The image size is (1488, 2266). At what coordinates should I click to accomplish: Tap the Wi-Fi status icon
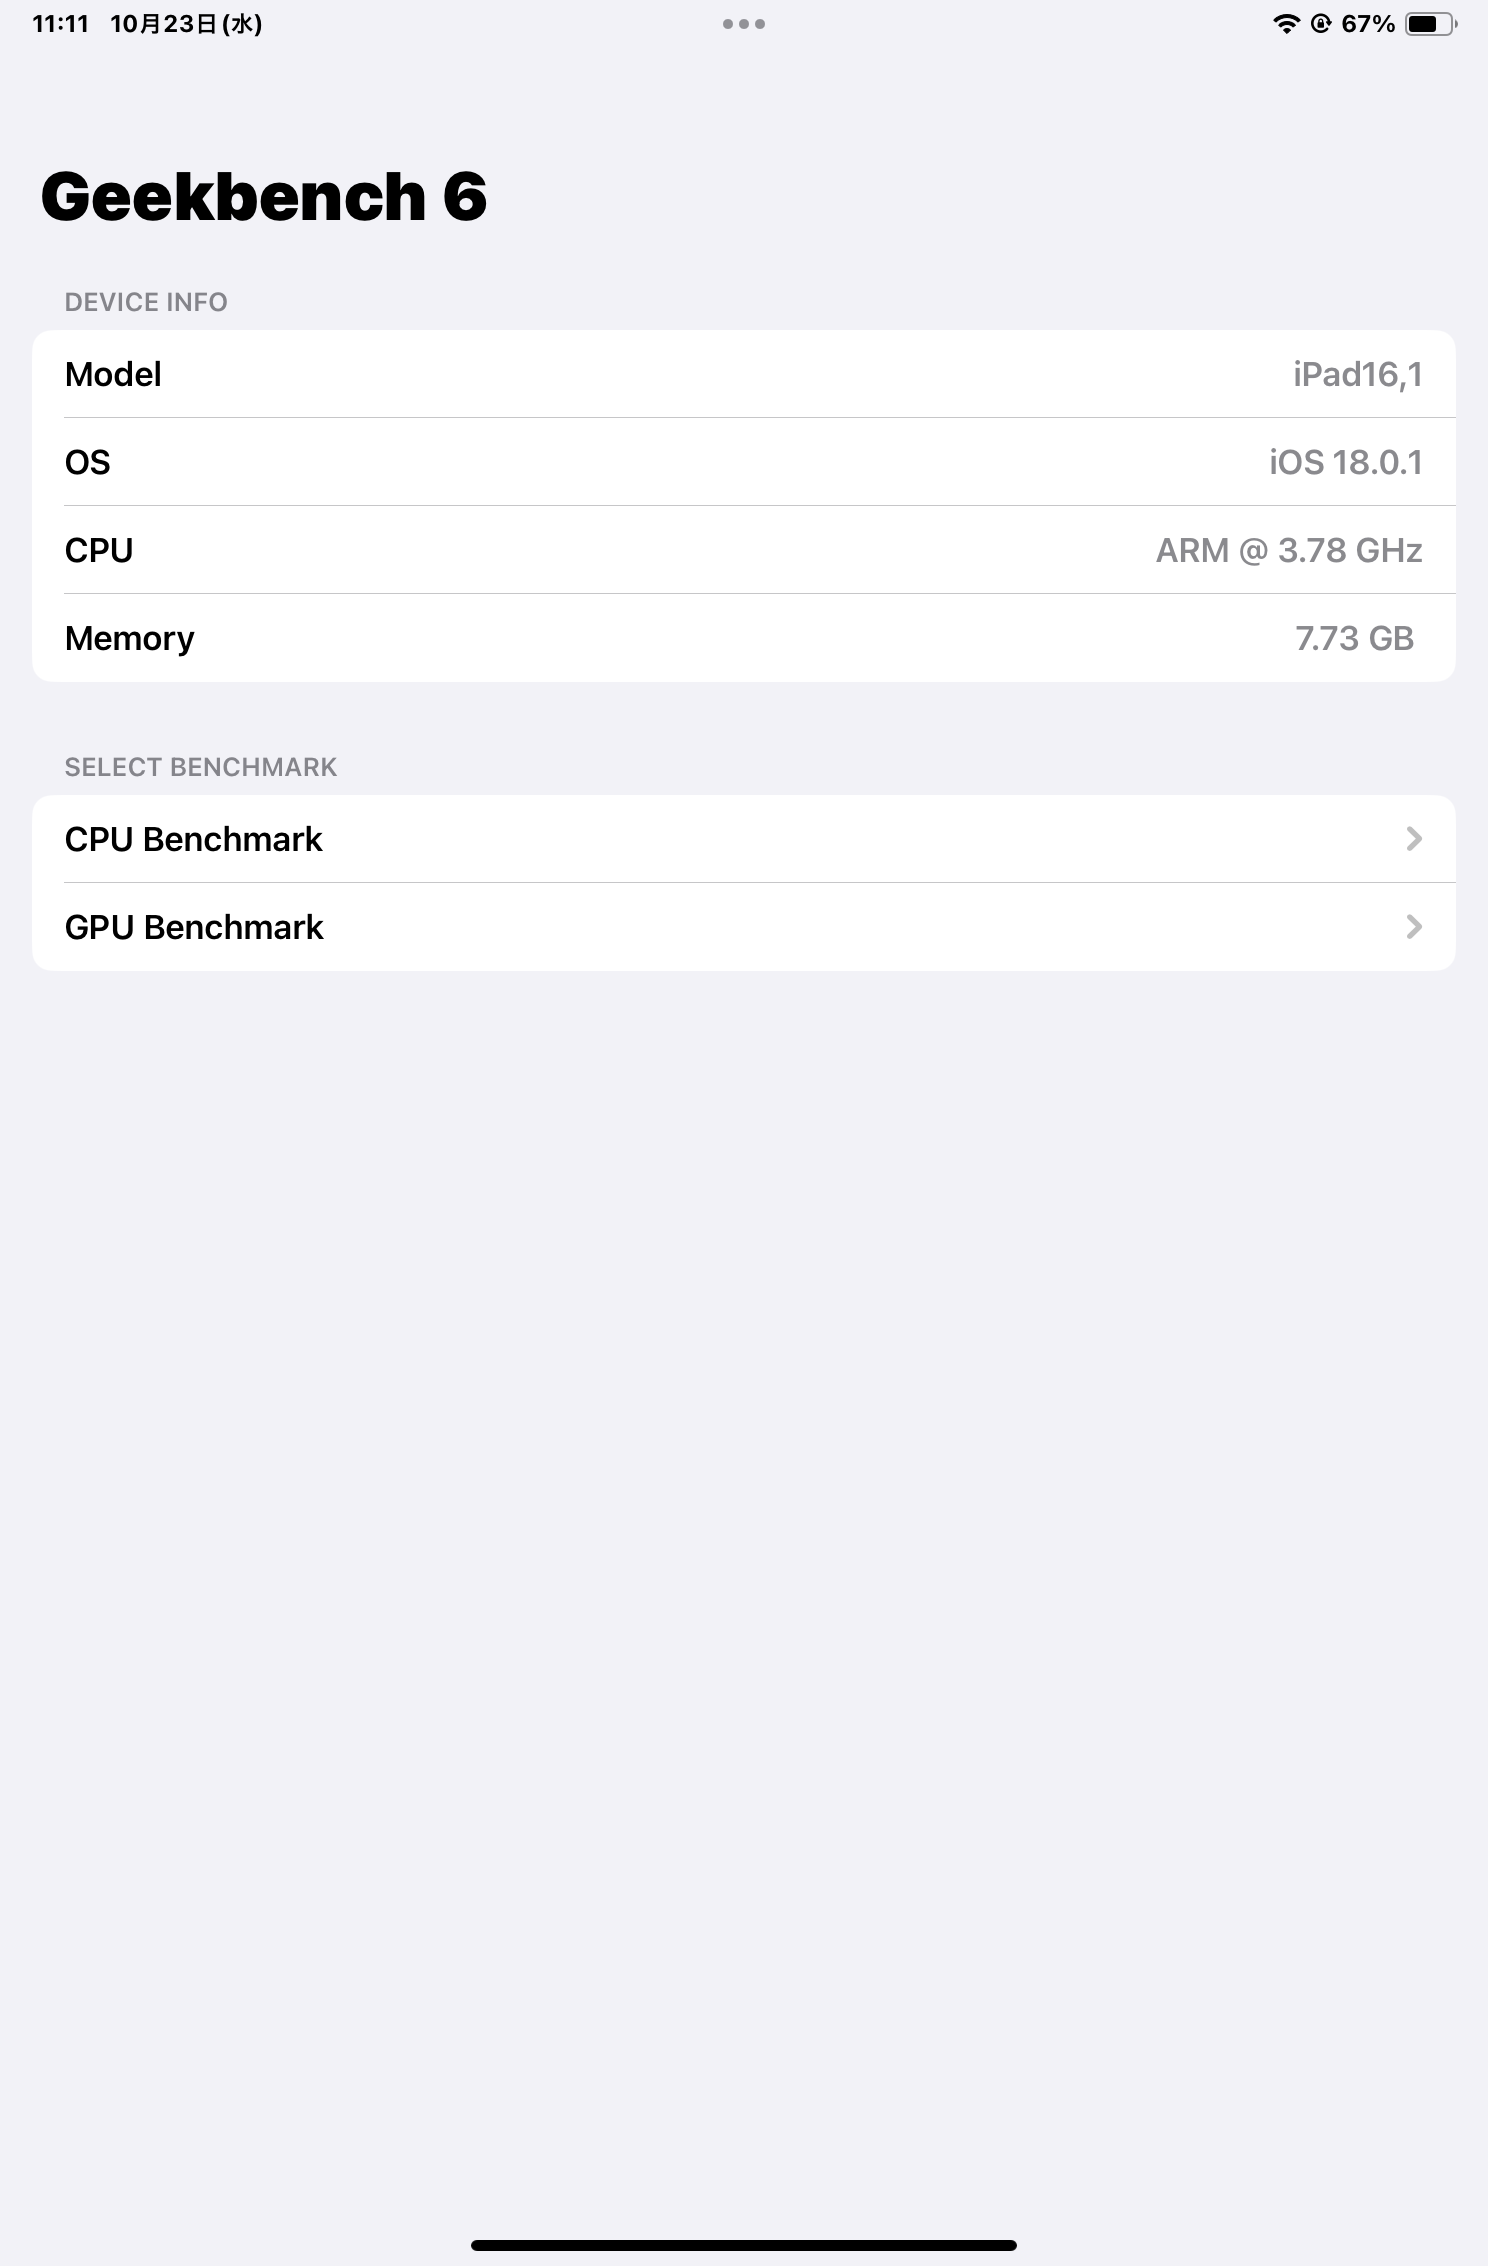click(x=1286, y=24)
